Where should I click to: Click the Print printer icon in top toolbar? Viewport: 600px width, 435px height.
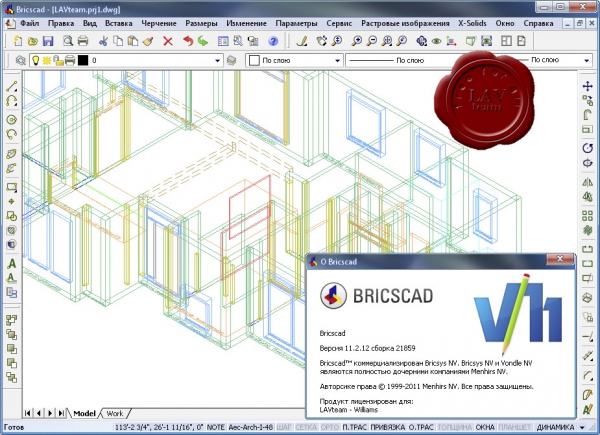coord(83,41)
